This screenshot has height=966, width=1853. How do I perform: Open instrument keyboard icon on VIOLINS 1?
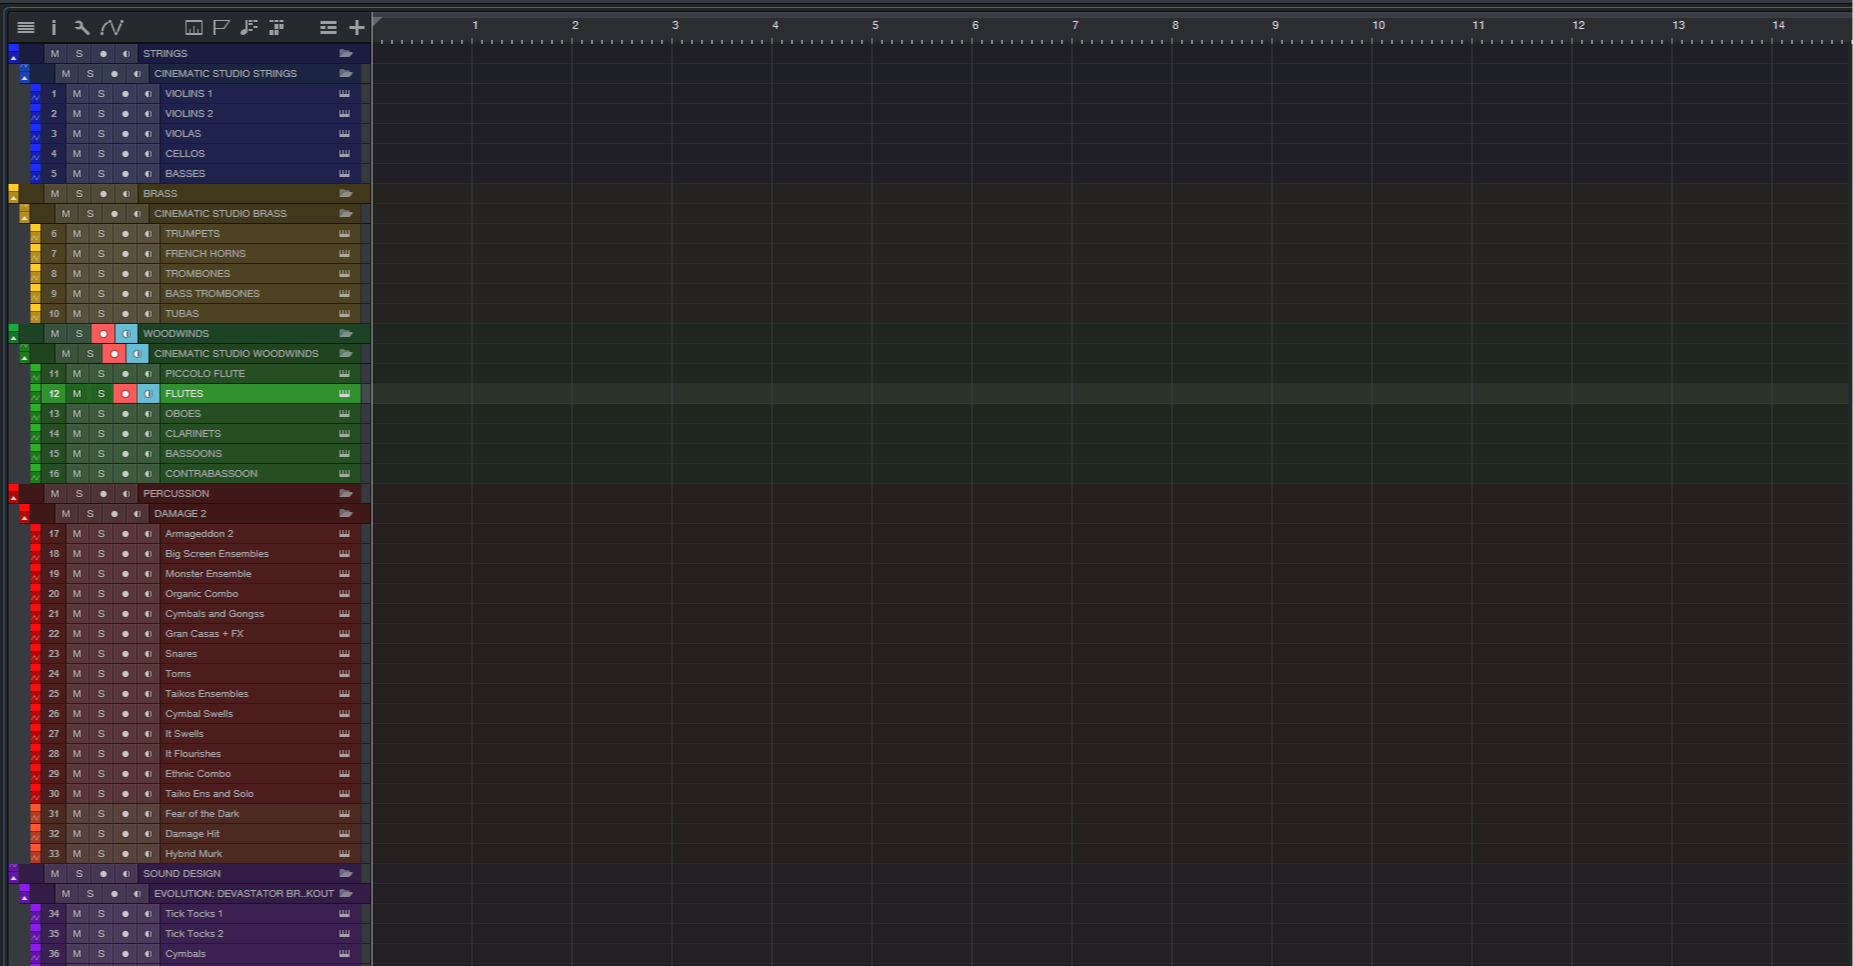tap(344, 94)
